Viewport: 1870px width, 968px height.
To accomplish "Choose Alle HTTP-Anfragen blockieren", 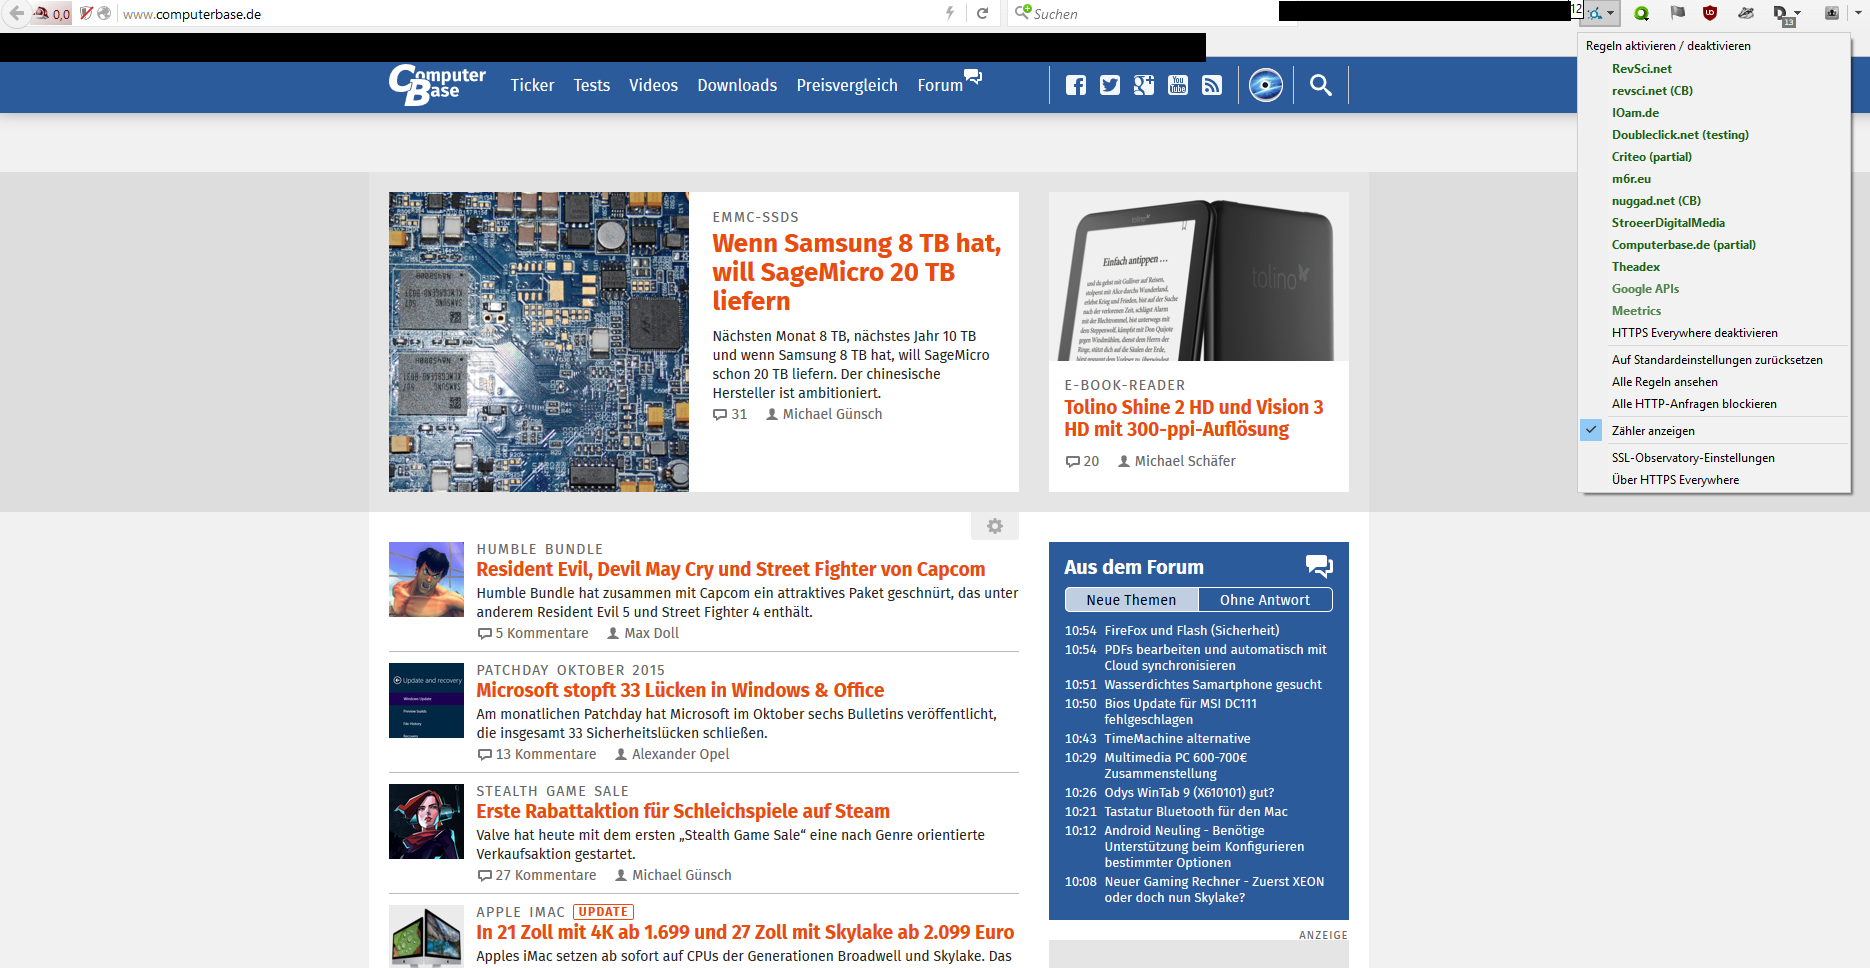I will [1714, 404].
